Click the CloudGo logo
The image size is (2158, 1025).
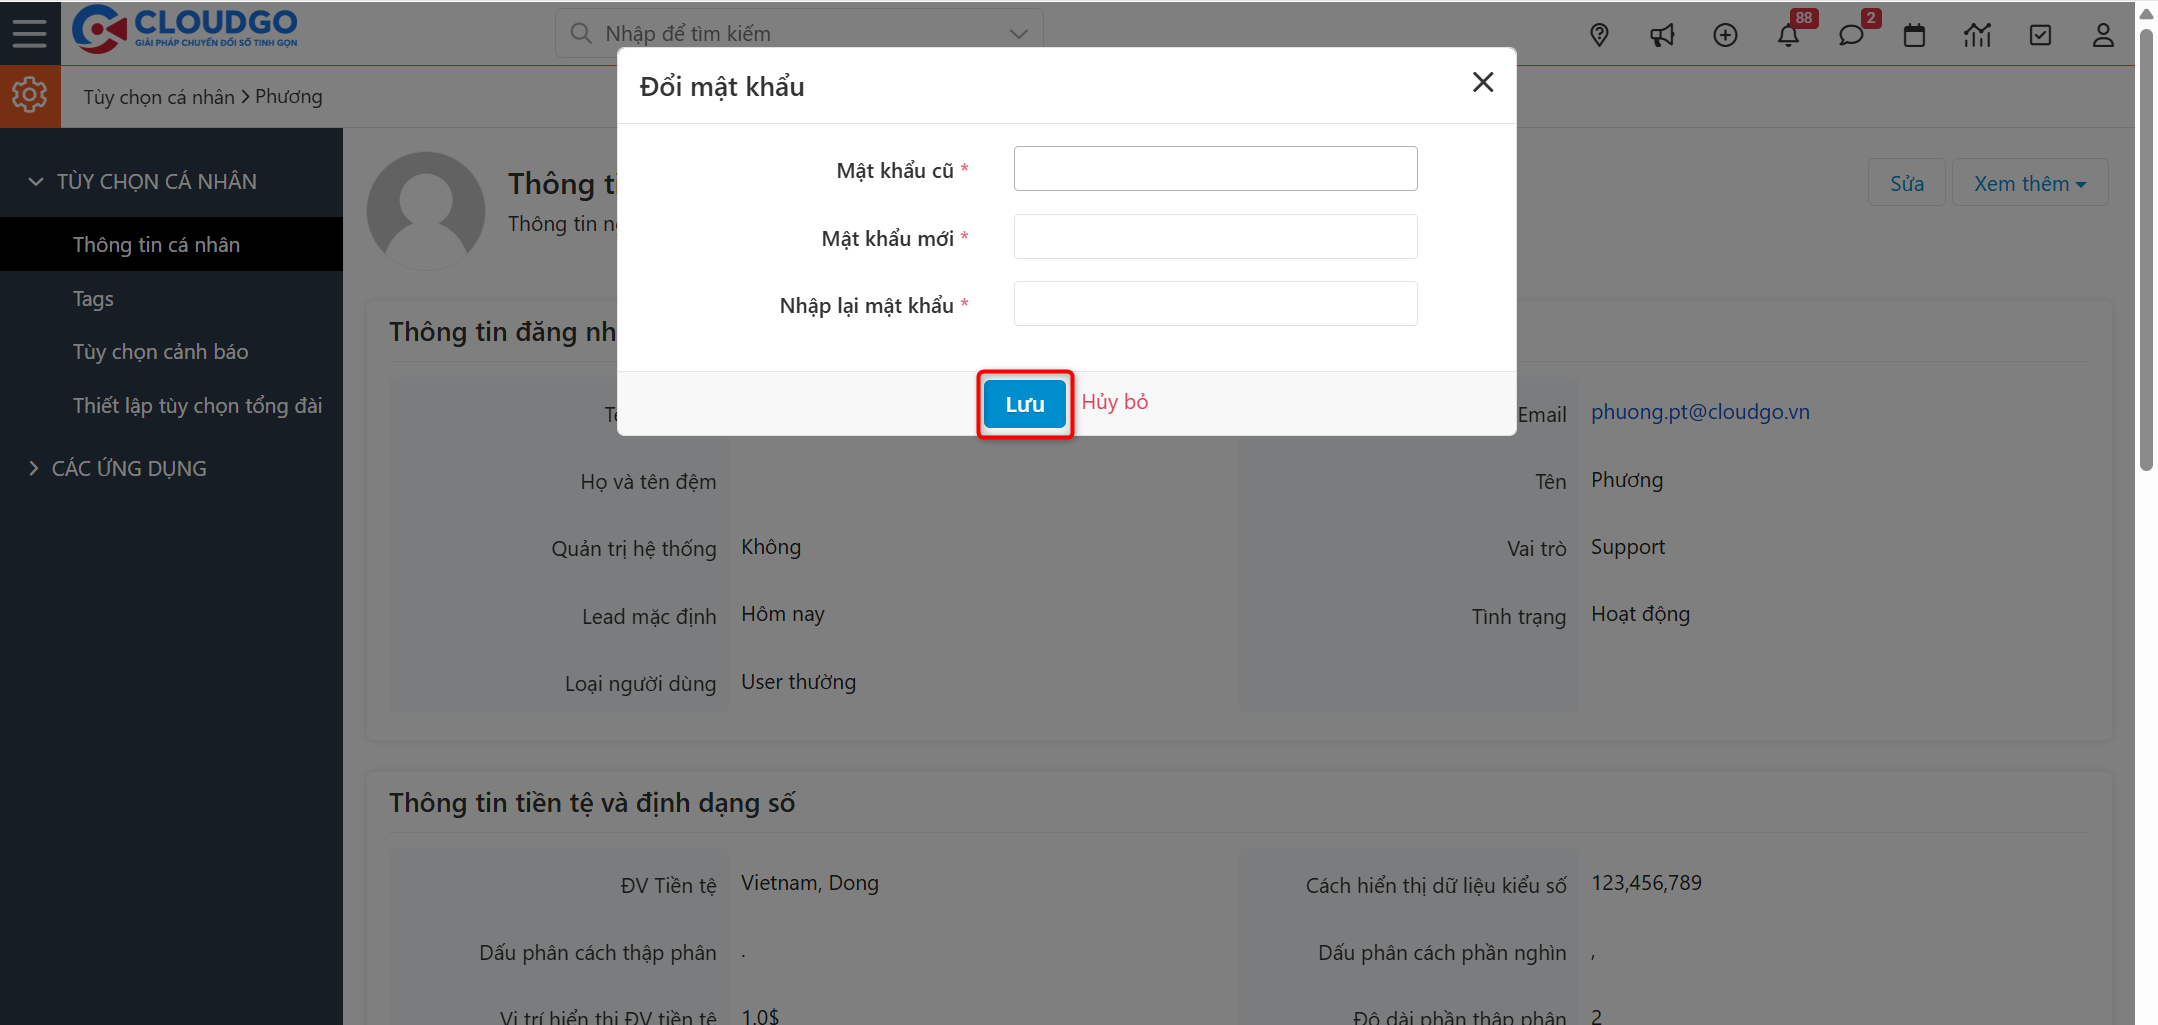[186, 30]
